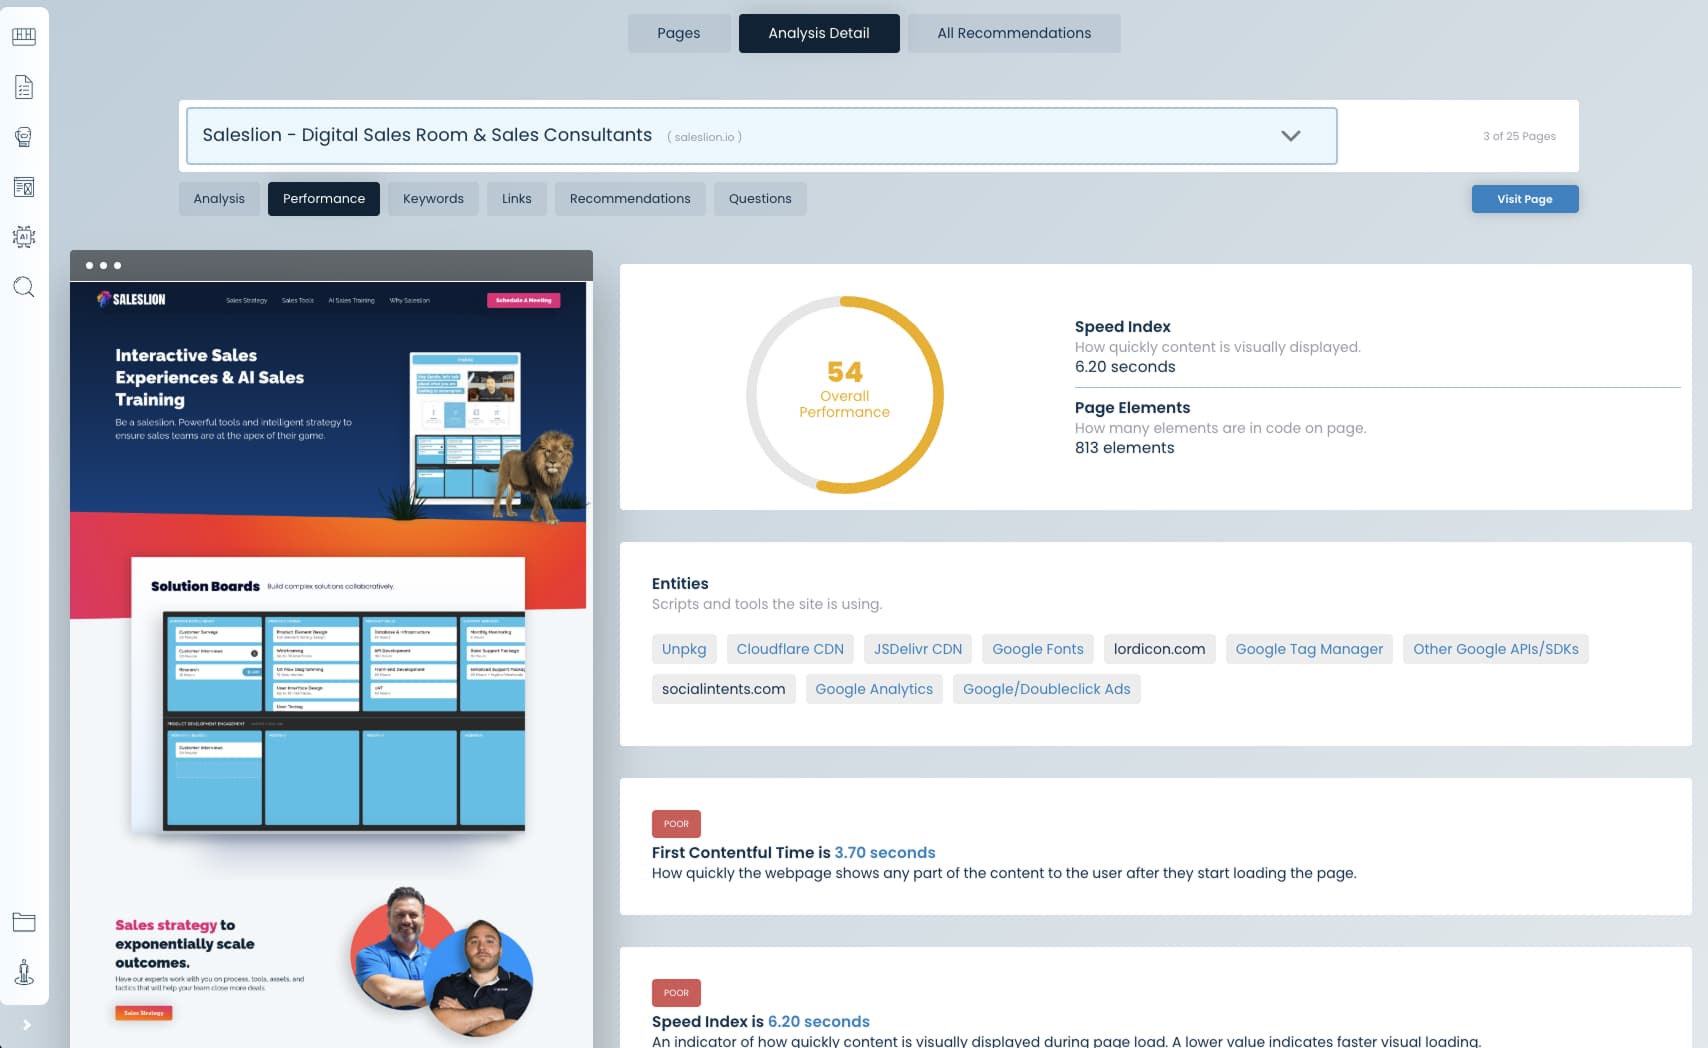Click the 'Page Elements' heading
This screenshot has width=1708, height=1048.
click(1132, 408)
